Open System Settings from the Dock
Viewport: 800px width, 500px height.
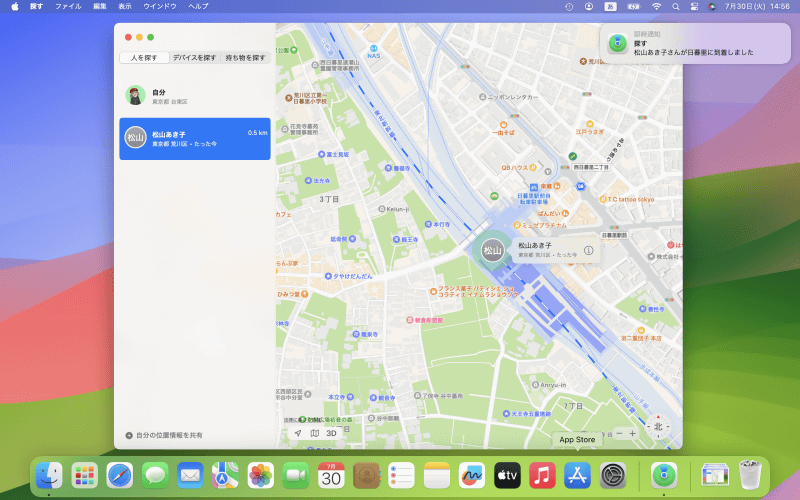click(613, 476)
